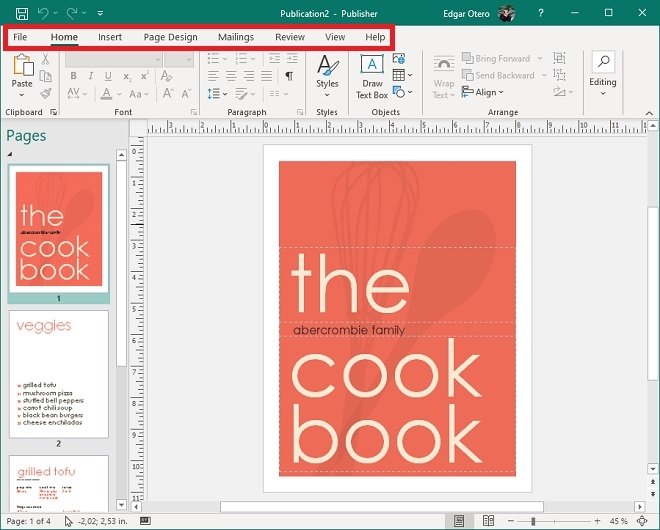Open the line spacing dropdown
The width and height of the screenshot is (660, 530).
(x=217, y=93)
